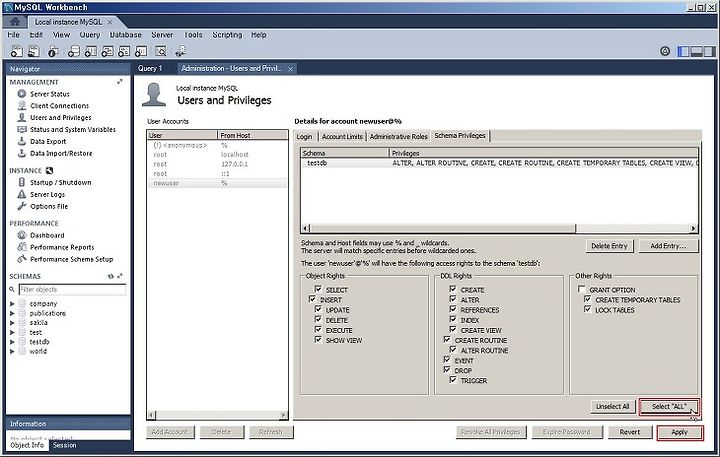Click the Unselect All button
The width and height of the screenshot is (720, 457).
pyautogui.click(x=613, y=406)
